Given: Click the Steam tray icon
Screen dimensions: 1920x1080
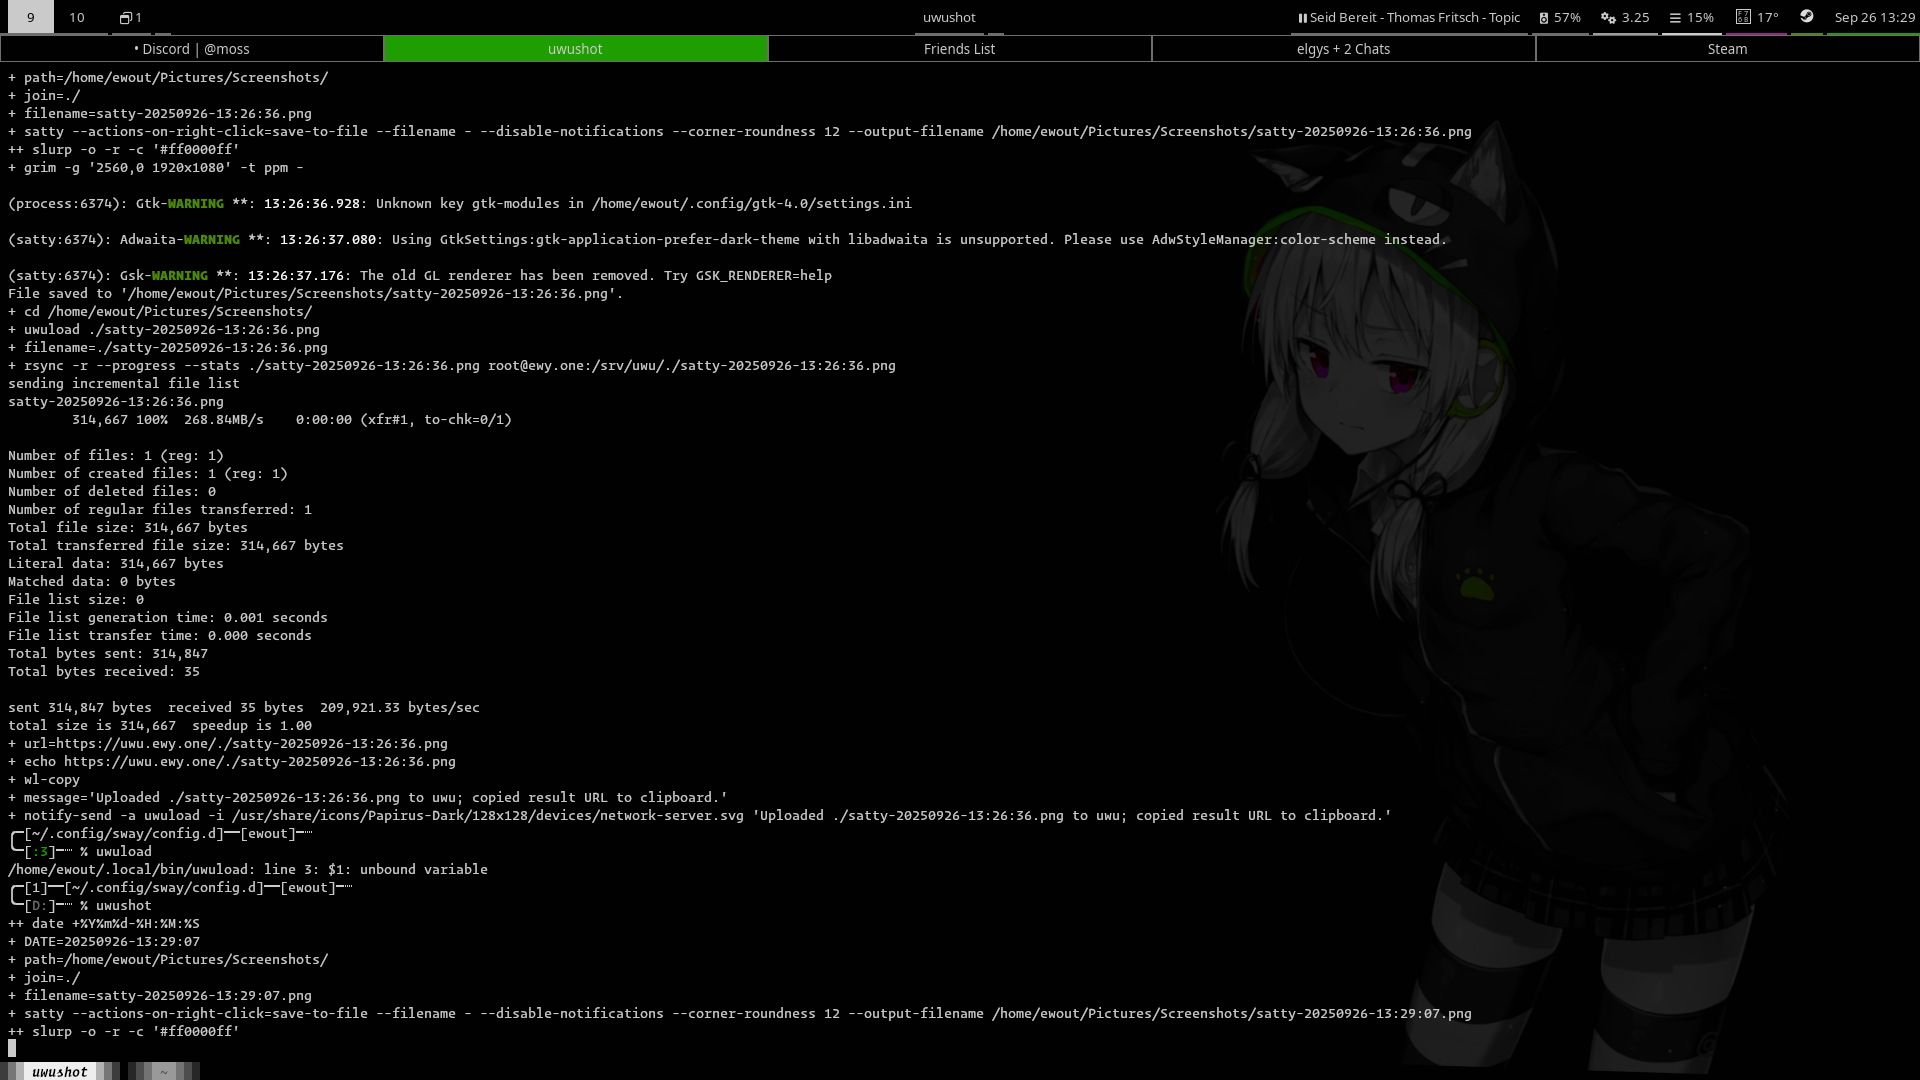Looking at the screenshot, I should (1806, 16).
